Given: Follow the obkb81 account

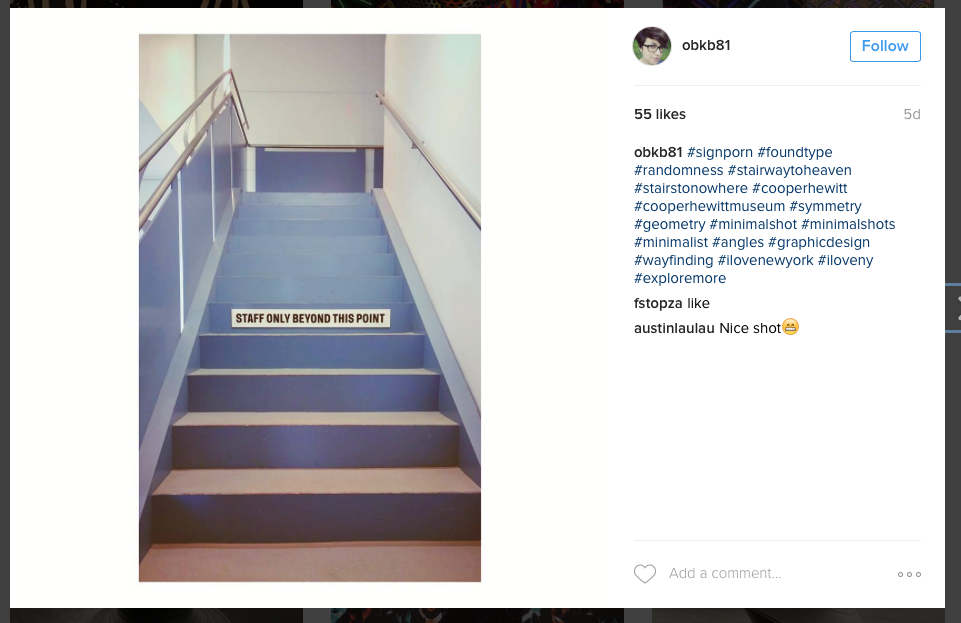Looking at the screenshot, I should click(x=885, y=46).
